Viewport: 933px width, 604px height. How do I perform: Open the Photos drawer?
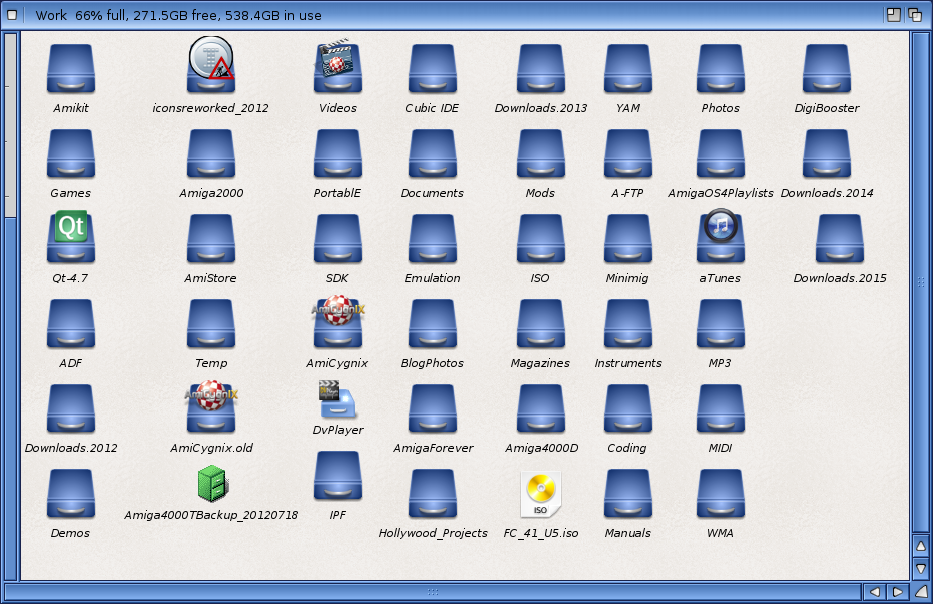tap(721, 69)
